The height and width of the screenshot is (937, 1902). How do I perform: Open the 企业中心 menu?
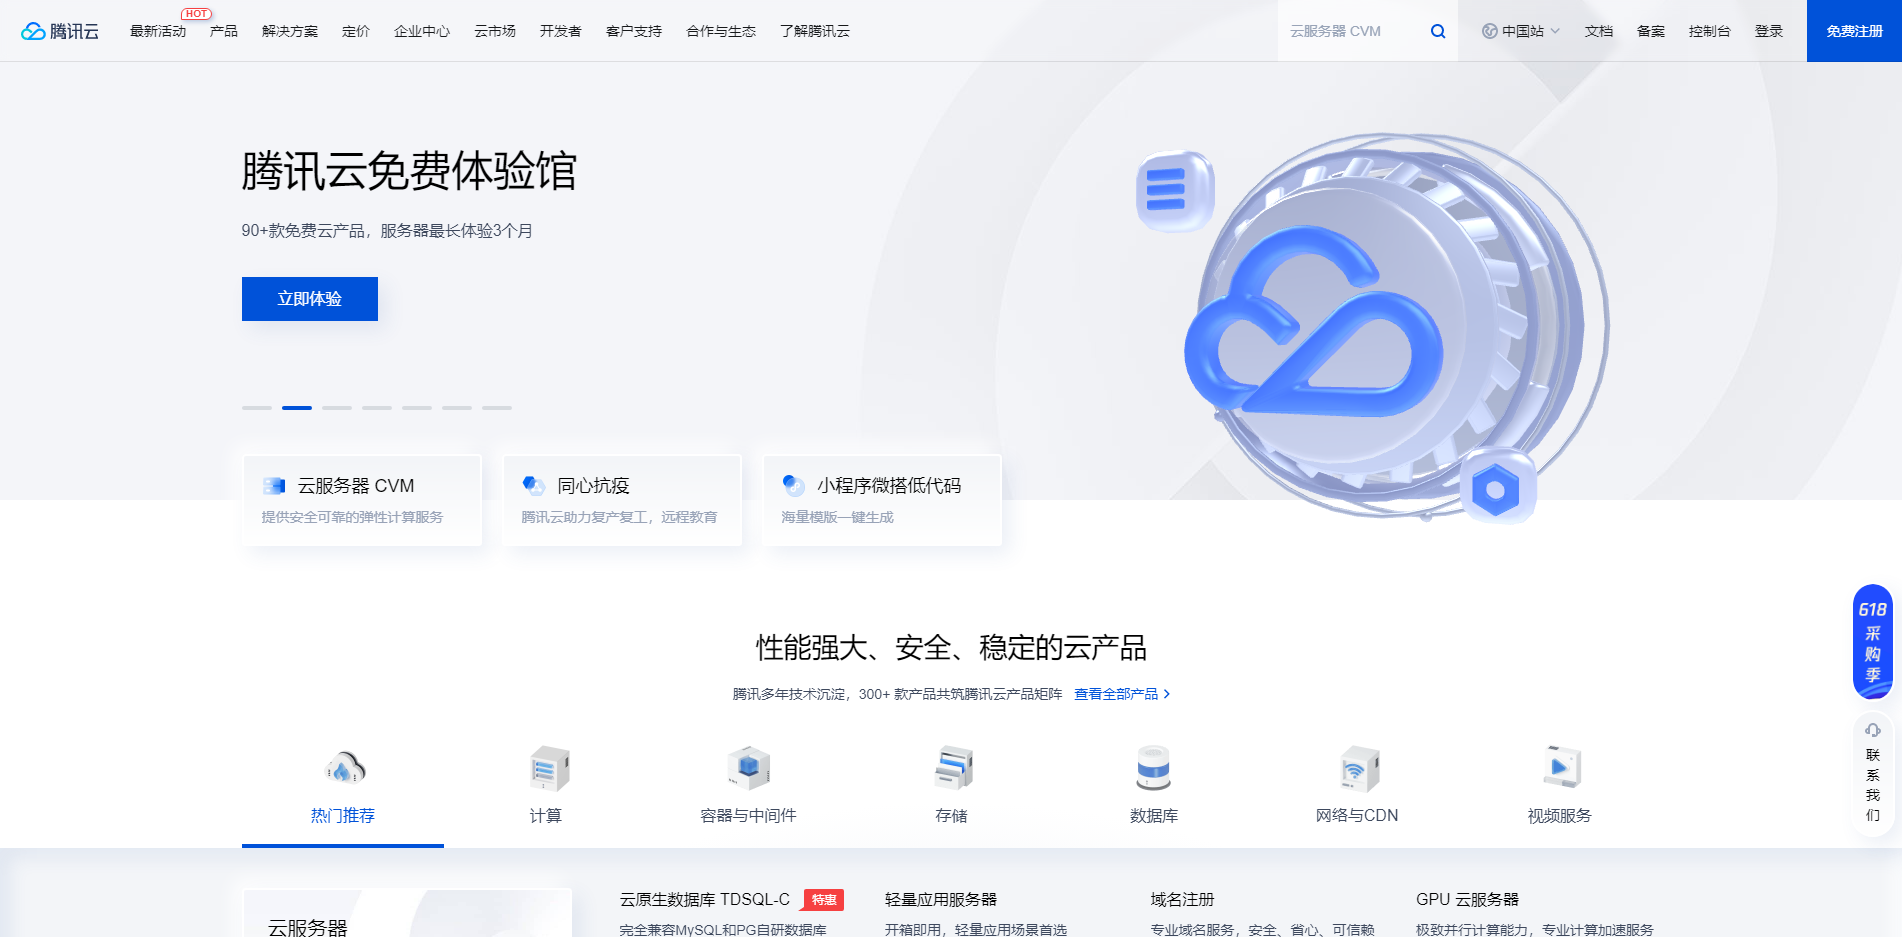[422, 31]
